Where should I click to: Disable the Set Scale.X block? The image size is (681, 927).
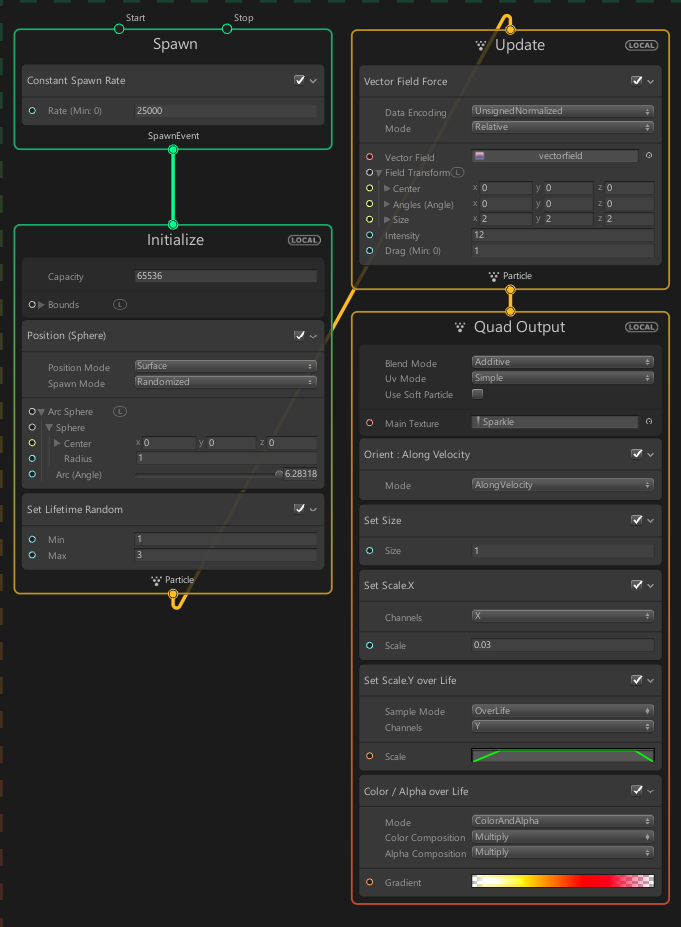click(x=637, y=585)
